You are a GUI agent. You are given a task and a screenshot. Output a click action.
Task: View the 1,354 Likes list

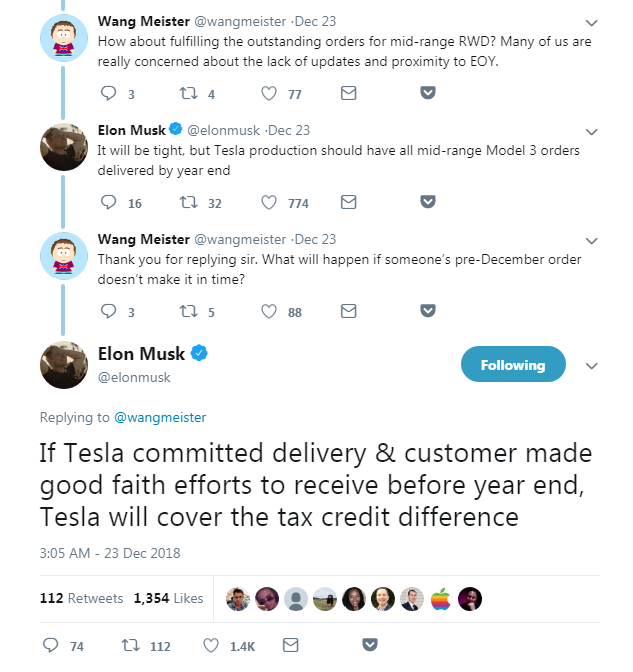pyautogui.click(x=168, y=598)
